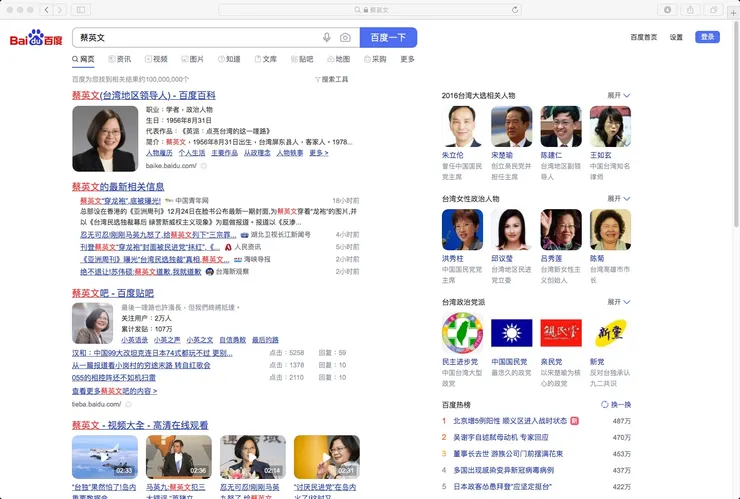The height and width of the screenshot is (499, 740).
Task: Add a new Safari tab
Action: pyautogui.click(x=733, y=13)
